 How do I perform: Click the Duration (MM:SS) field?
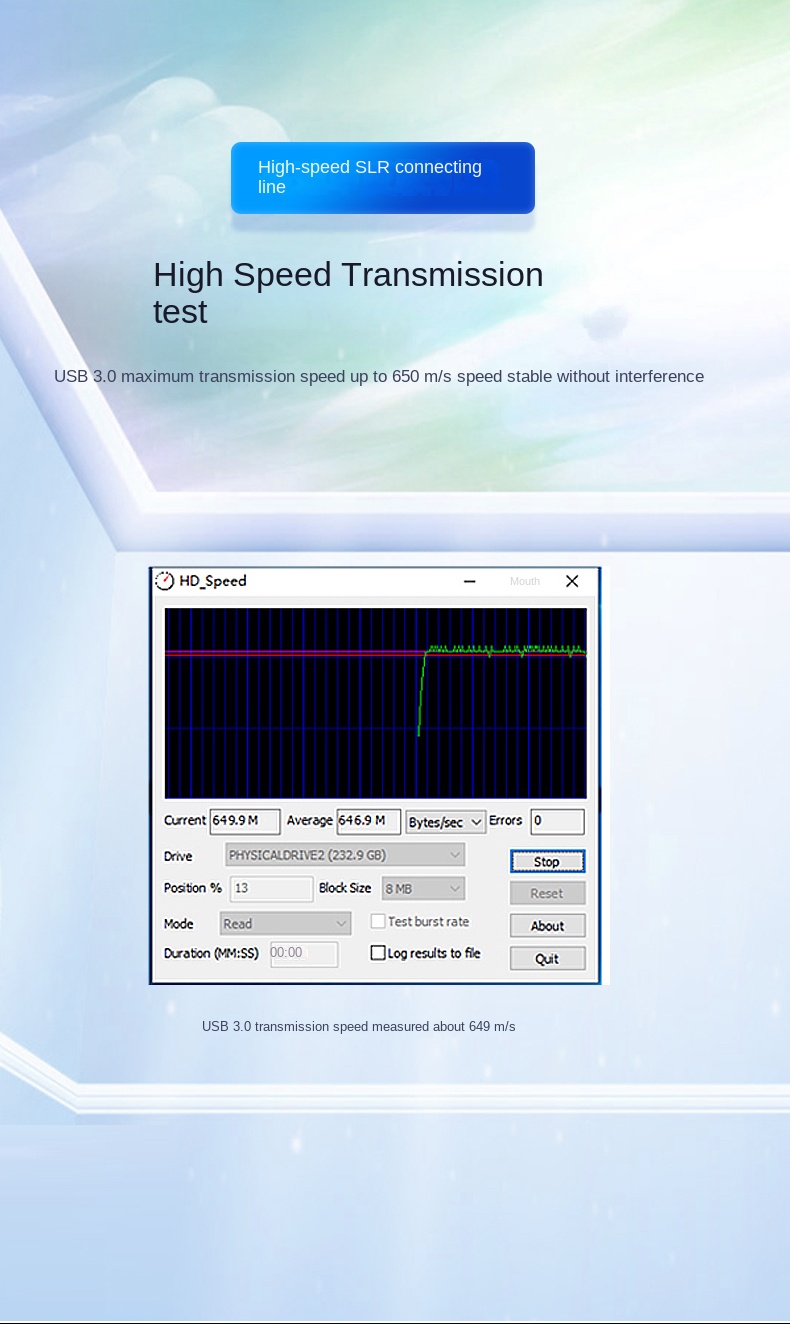(x=303, y=953)
